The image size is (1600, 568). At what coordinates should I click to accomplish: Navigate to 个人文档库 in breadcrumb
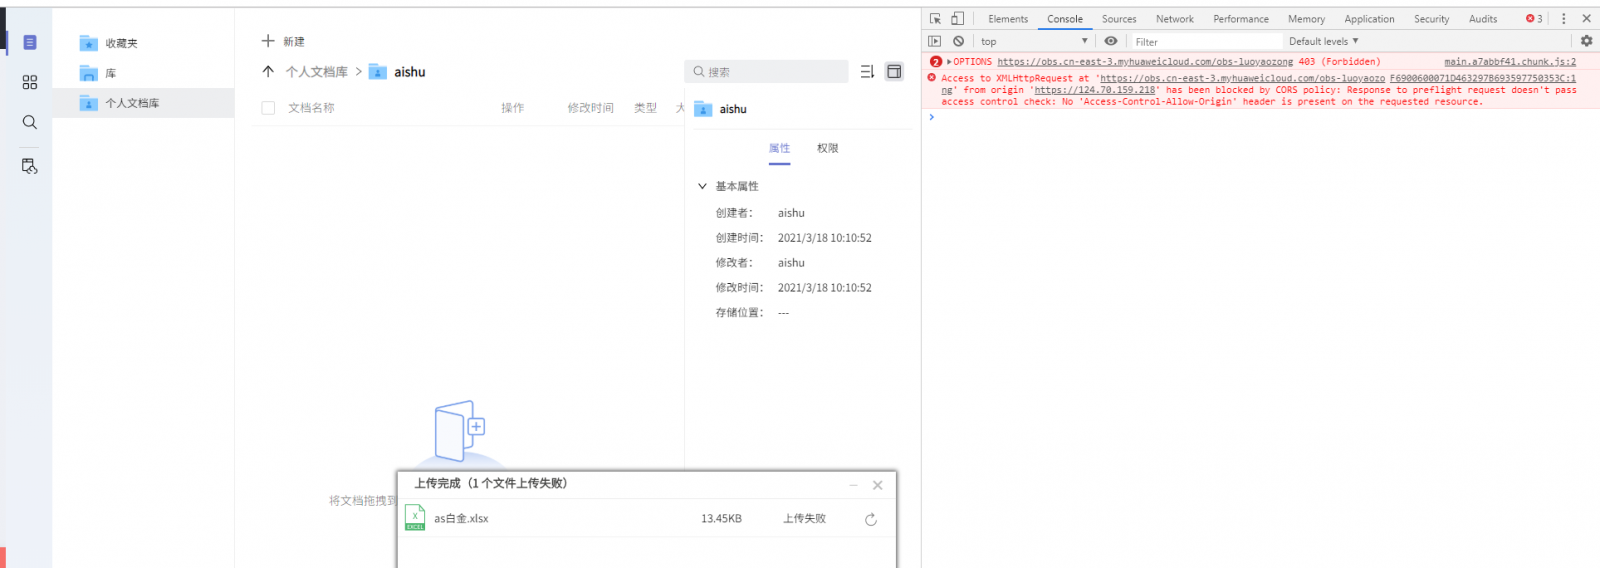(317, 72)
